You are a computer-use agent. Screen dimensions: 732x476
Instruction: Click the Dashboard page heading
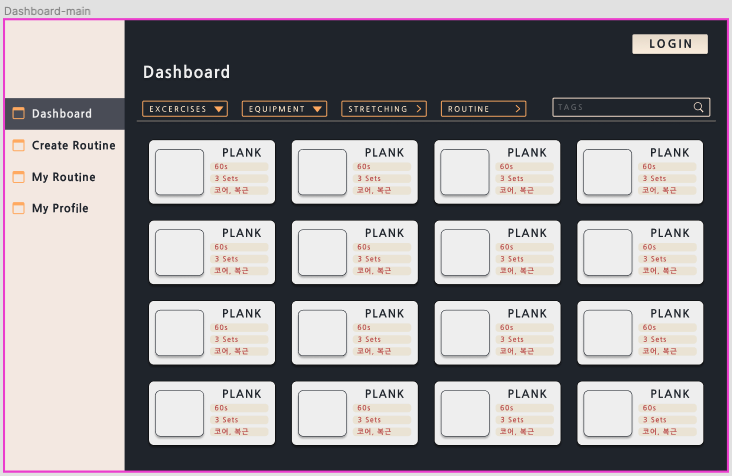pos(186,72)
